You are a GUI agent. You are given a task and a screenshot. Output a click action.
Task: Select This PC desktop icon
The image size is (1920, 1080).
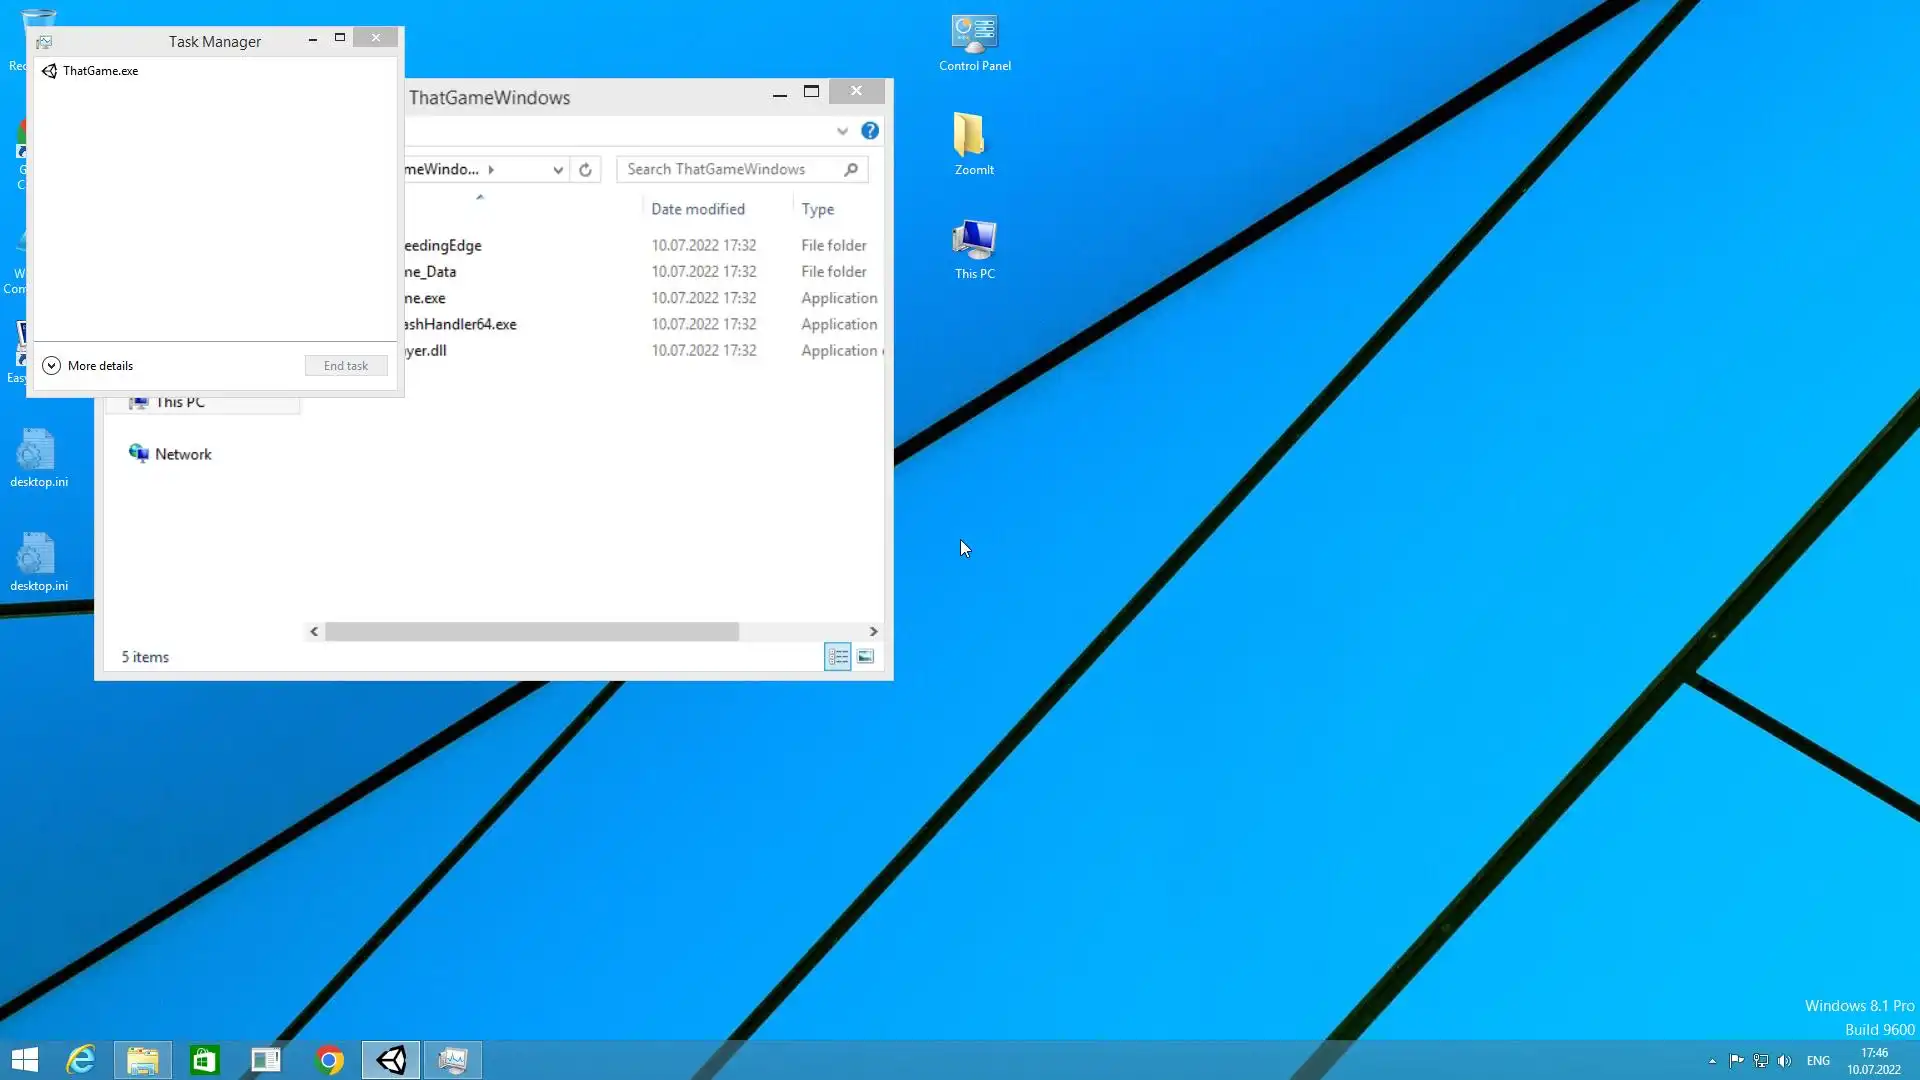974,248
